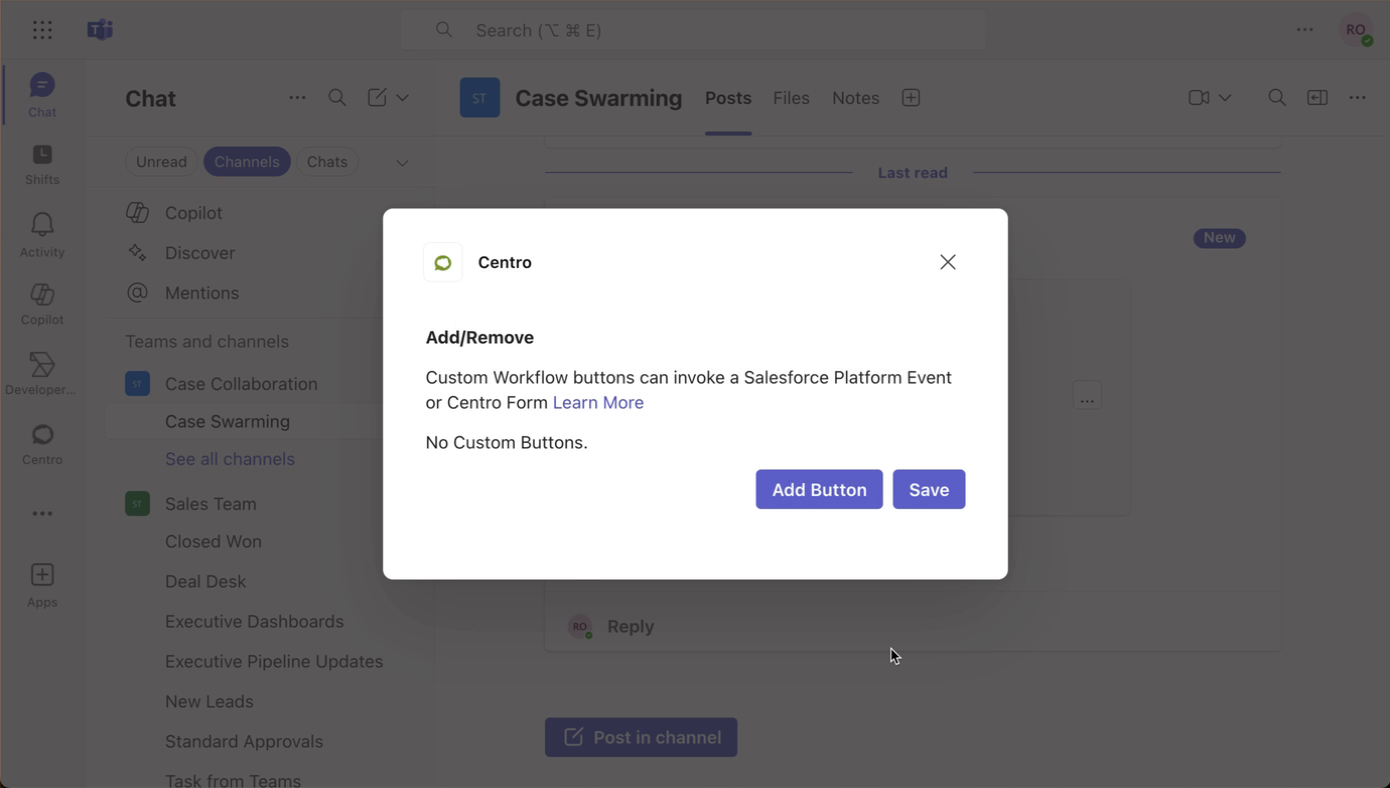Open RO profile avatar menu

point(1356,30)
